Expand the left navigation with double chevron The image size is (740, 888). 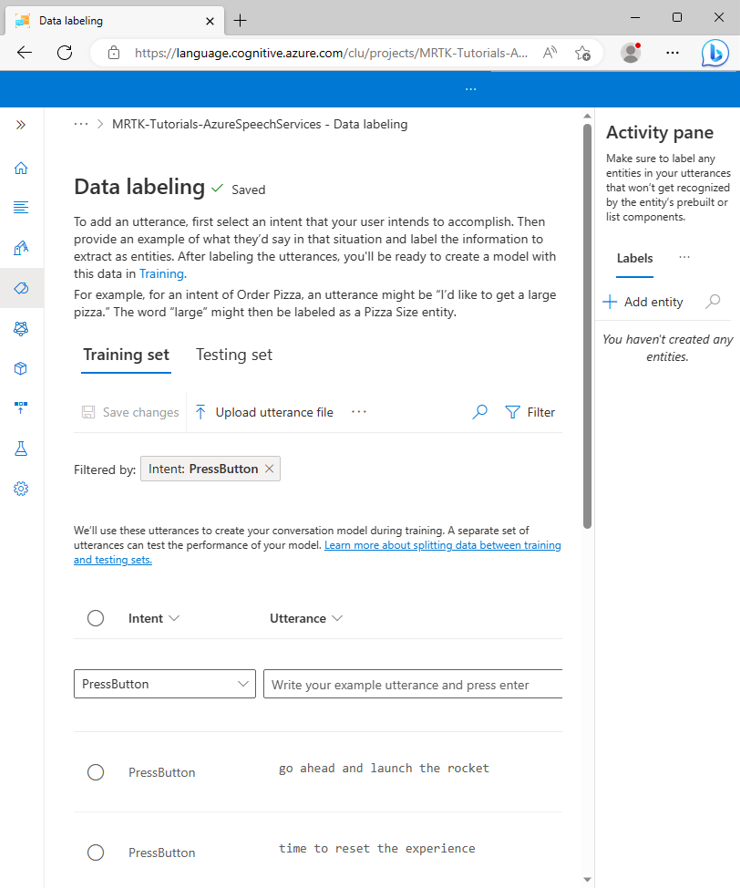pos(21,125)
